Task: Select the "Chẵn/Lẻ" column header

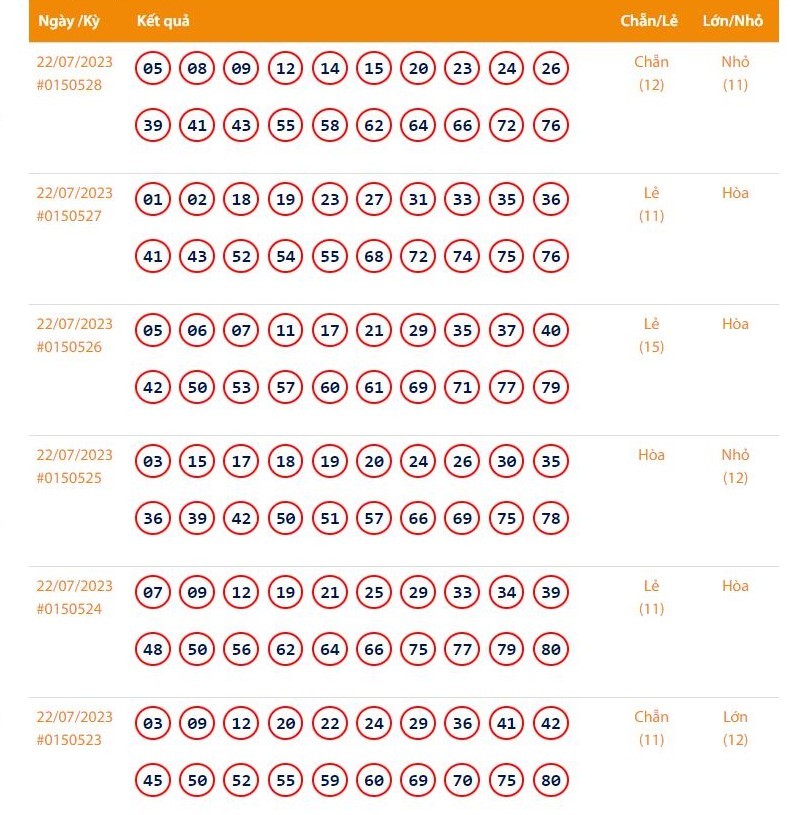Action: coord(649,21)
